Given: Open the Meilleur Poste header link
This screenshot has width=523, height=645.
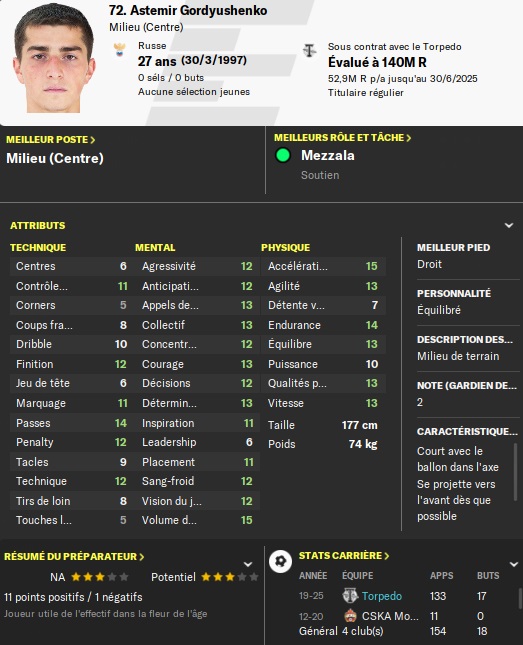Looking at the screenshot, I should [x=51, y=140].
